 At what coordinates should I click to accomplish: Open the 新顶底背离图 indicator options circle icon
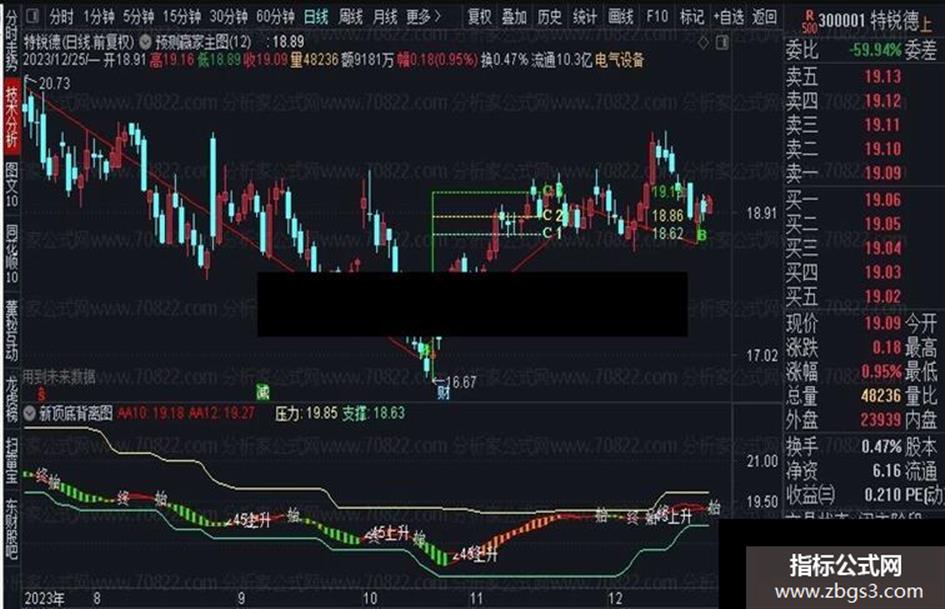pos(30,414)
